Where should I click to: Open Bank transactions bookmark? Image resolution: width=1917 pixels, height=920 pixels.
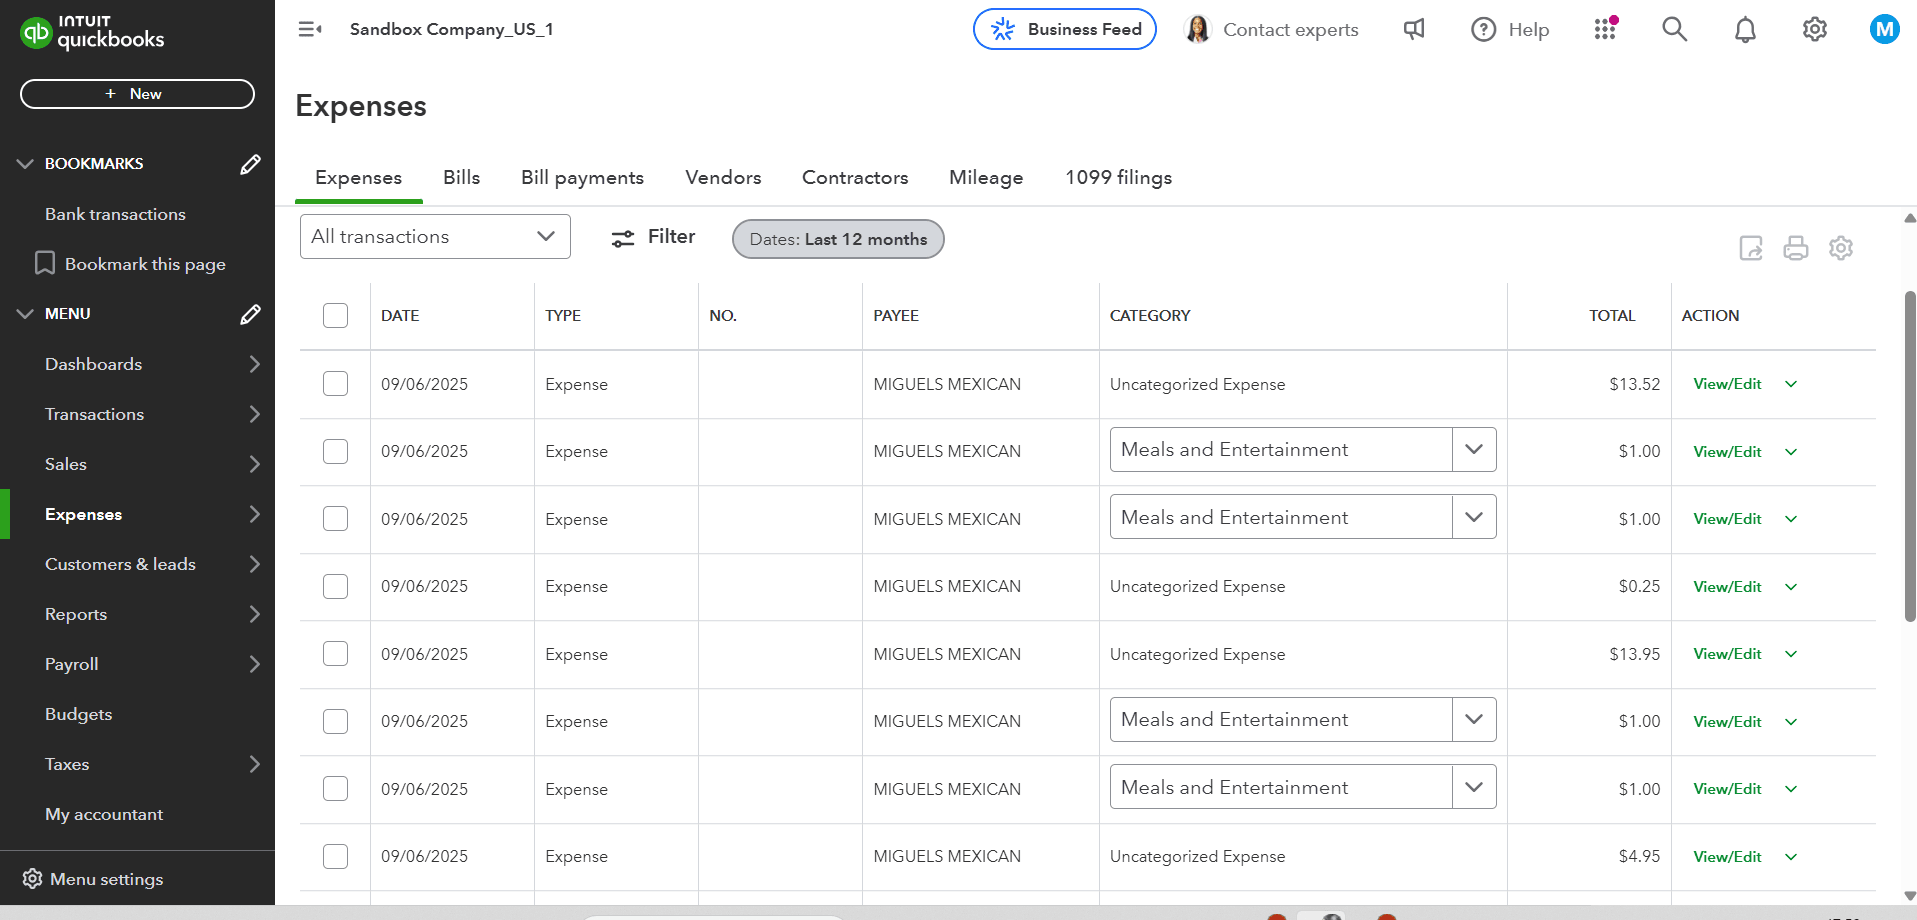point(115,214)
